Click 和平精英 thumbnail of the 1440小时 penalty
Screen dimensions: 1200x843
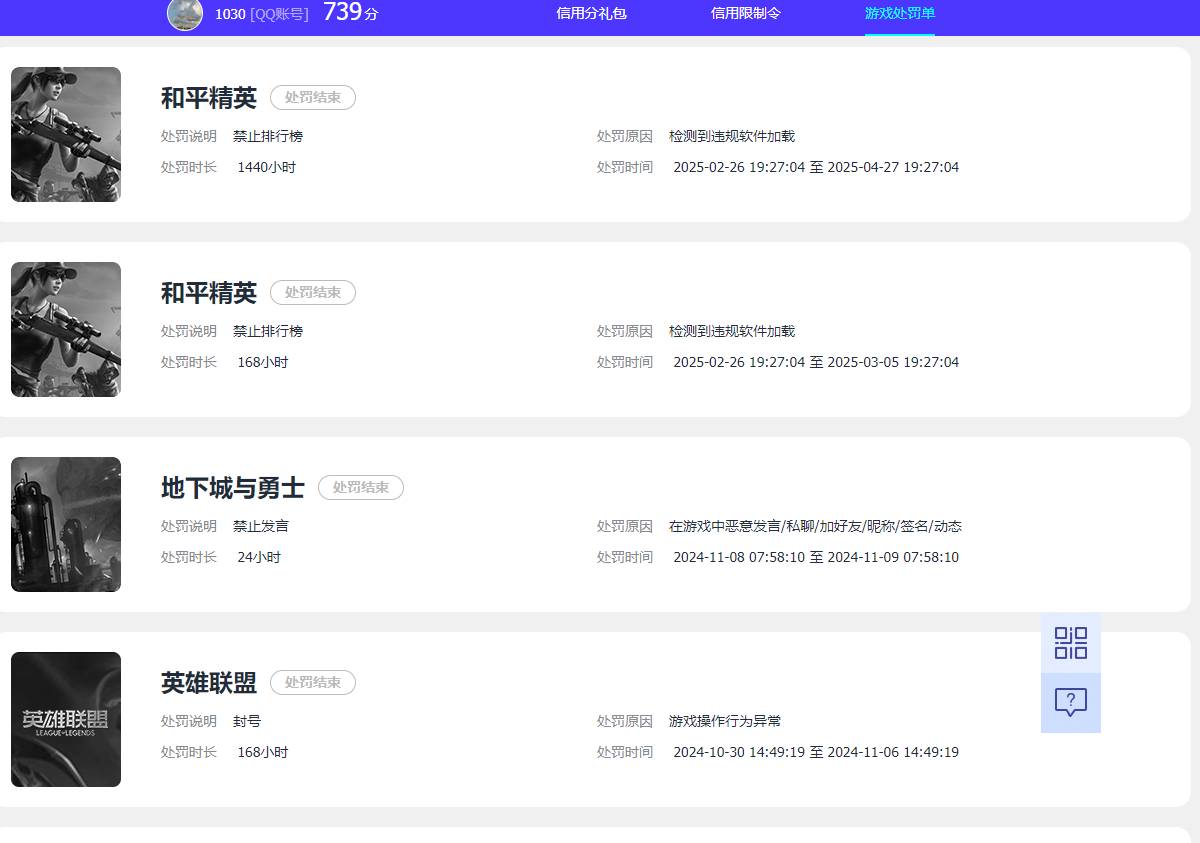click(66, 134)
